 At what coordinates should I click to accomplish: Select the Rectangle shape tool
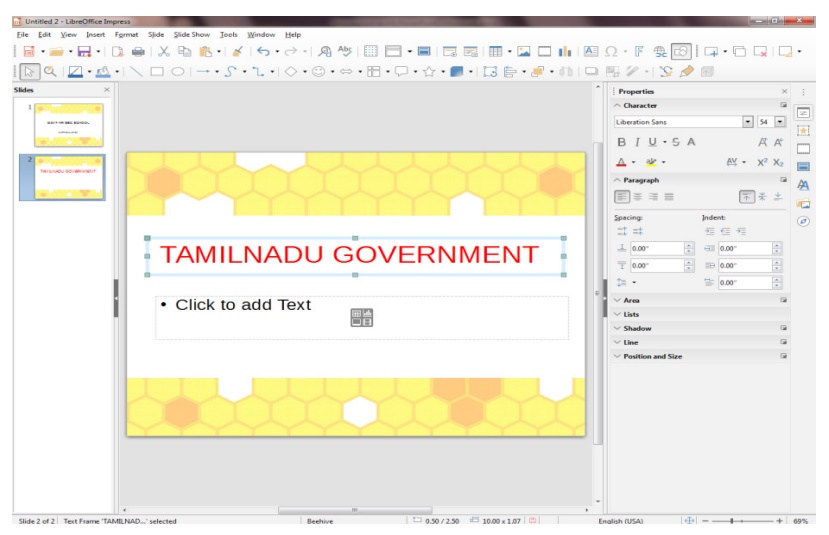point(157,72)
